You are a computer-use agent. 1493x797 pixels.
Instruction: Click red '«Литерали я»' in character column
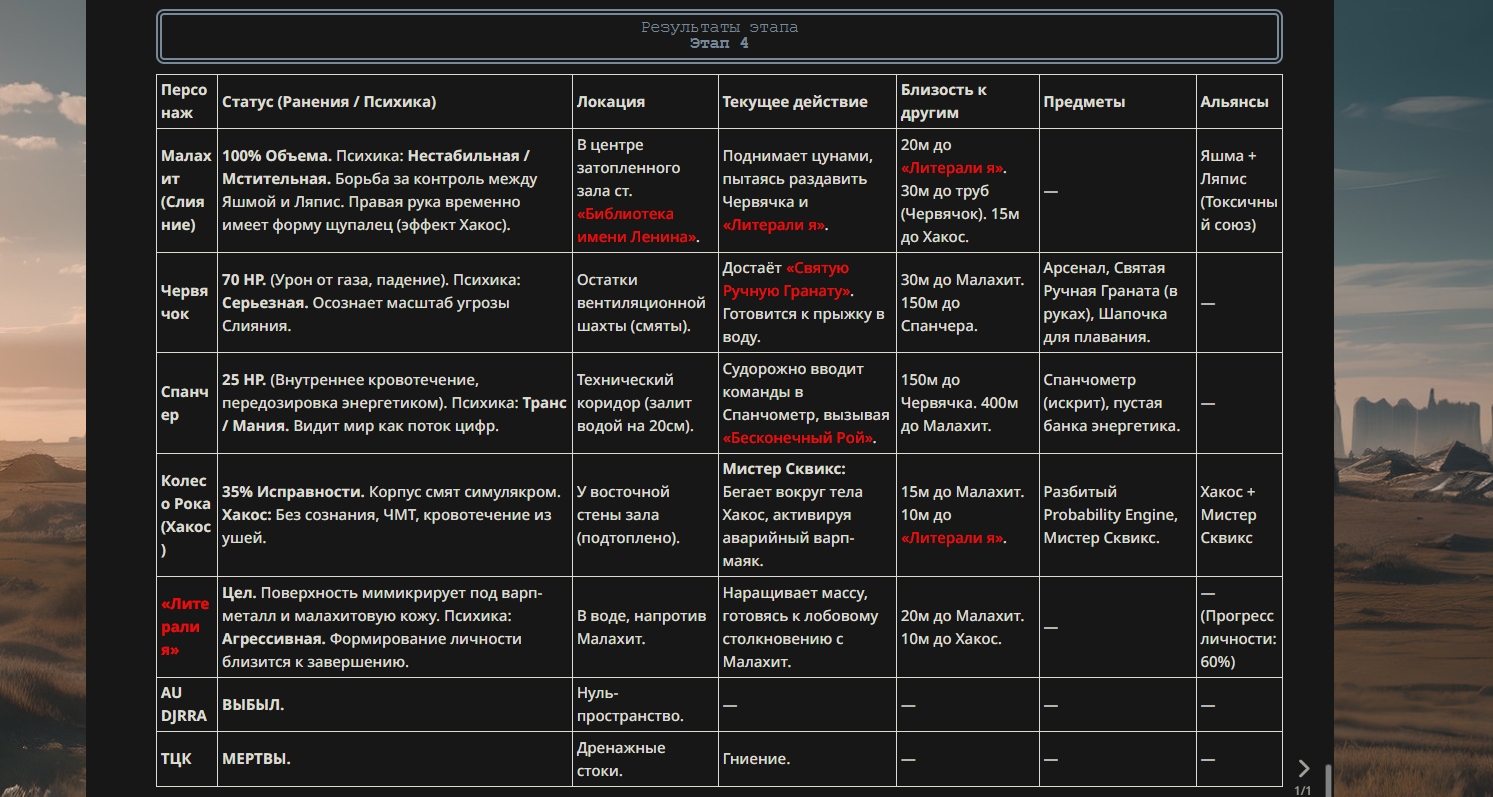[x=186, y=626]
